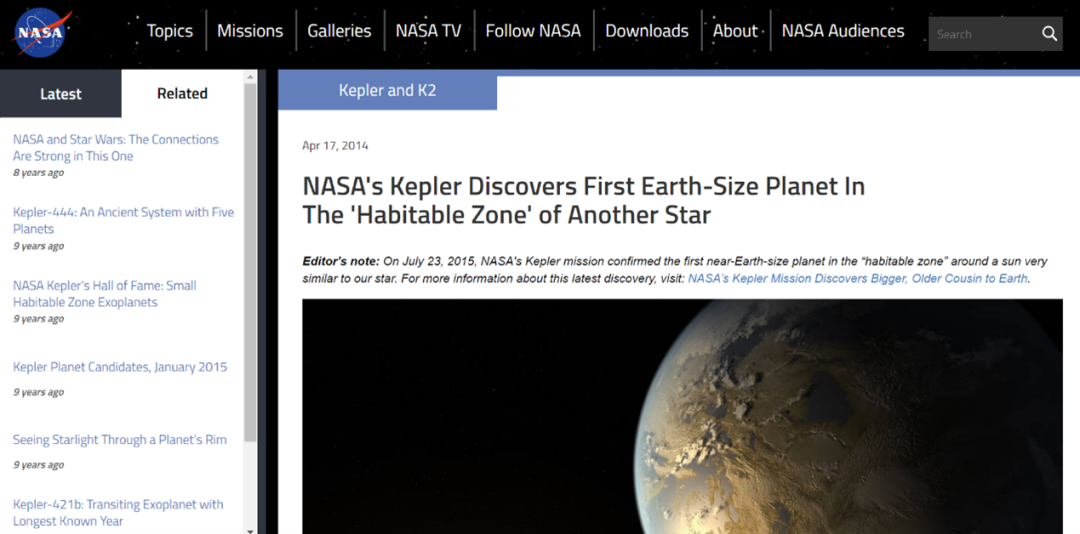Switch to the Related tab
The image size is (1080, 534).
tap(182, 94)
